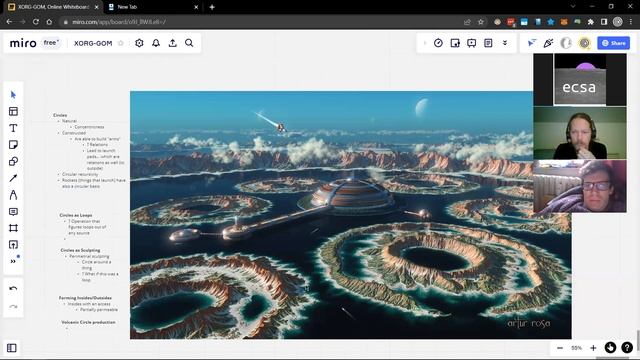The width and height of the screenshot is (640, 360).
Task: Expand more collaboration apps chevron
Action: point(505,43)
